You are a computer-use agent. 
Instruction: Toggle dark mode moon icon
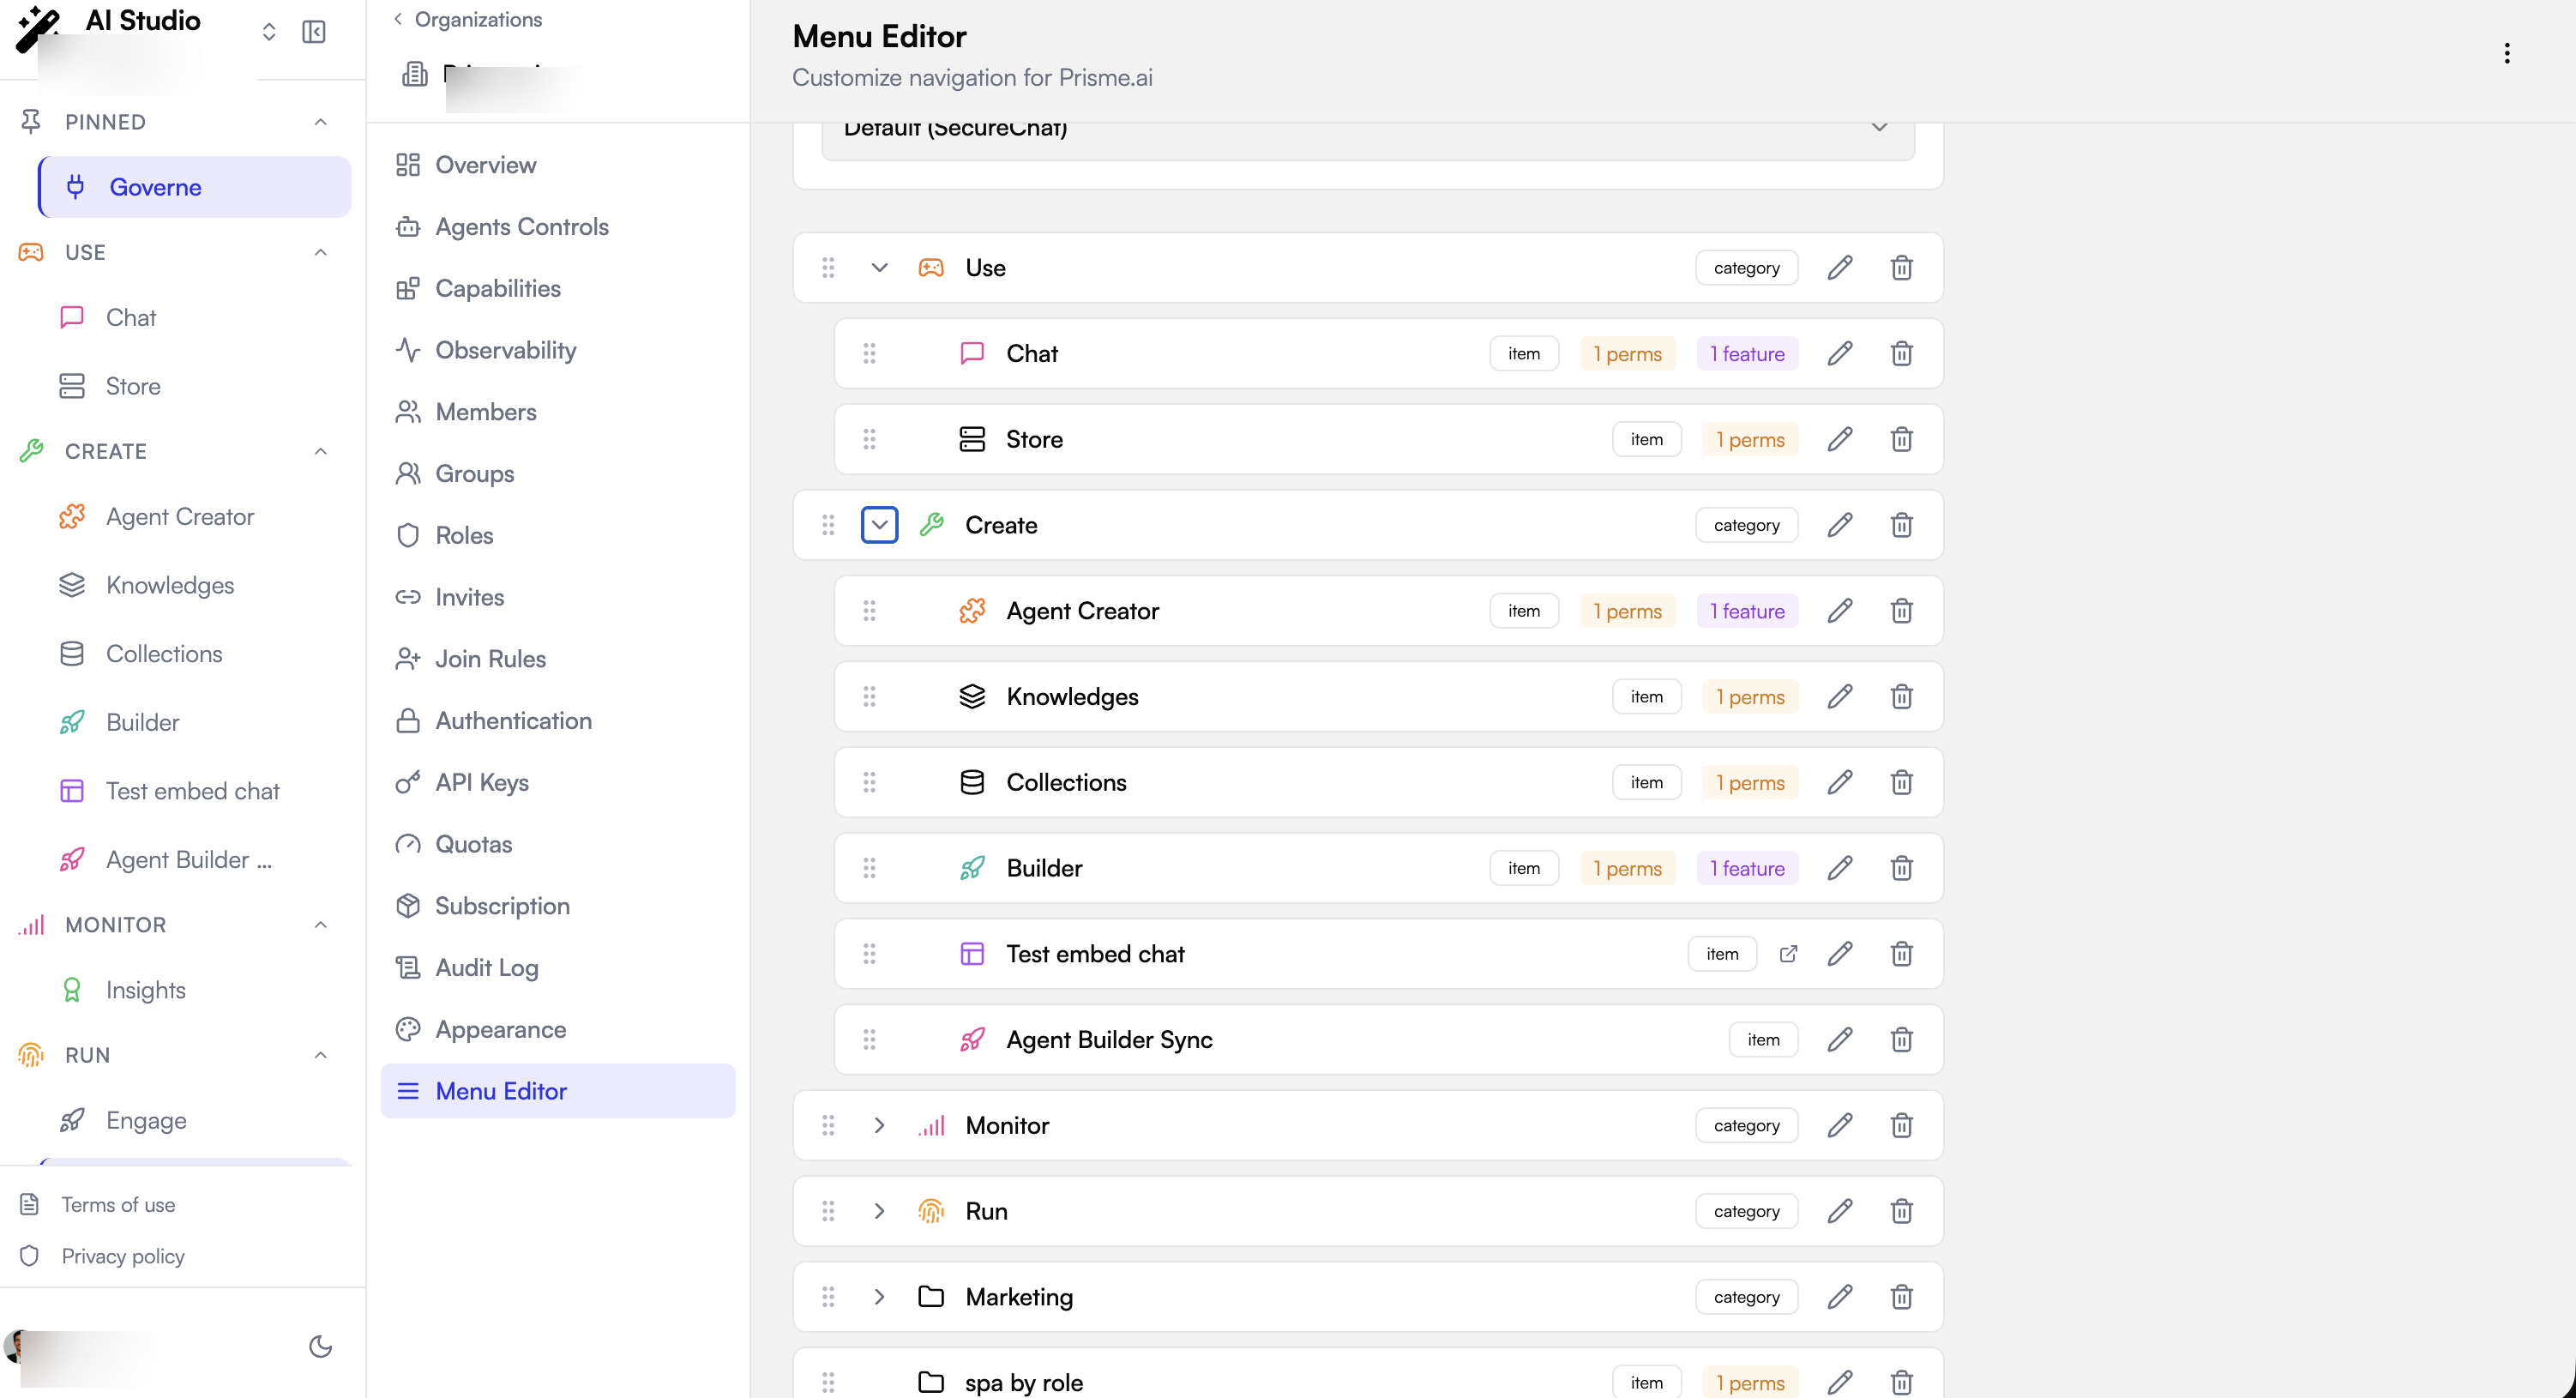(x=320, y=1346)
